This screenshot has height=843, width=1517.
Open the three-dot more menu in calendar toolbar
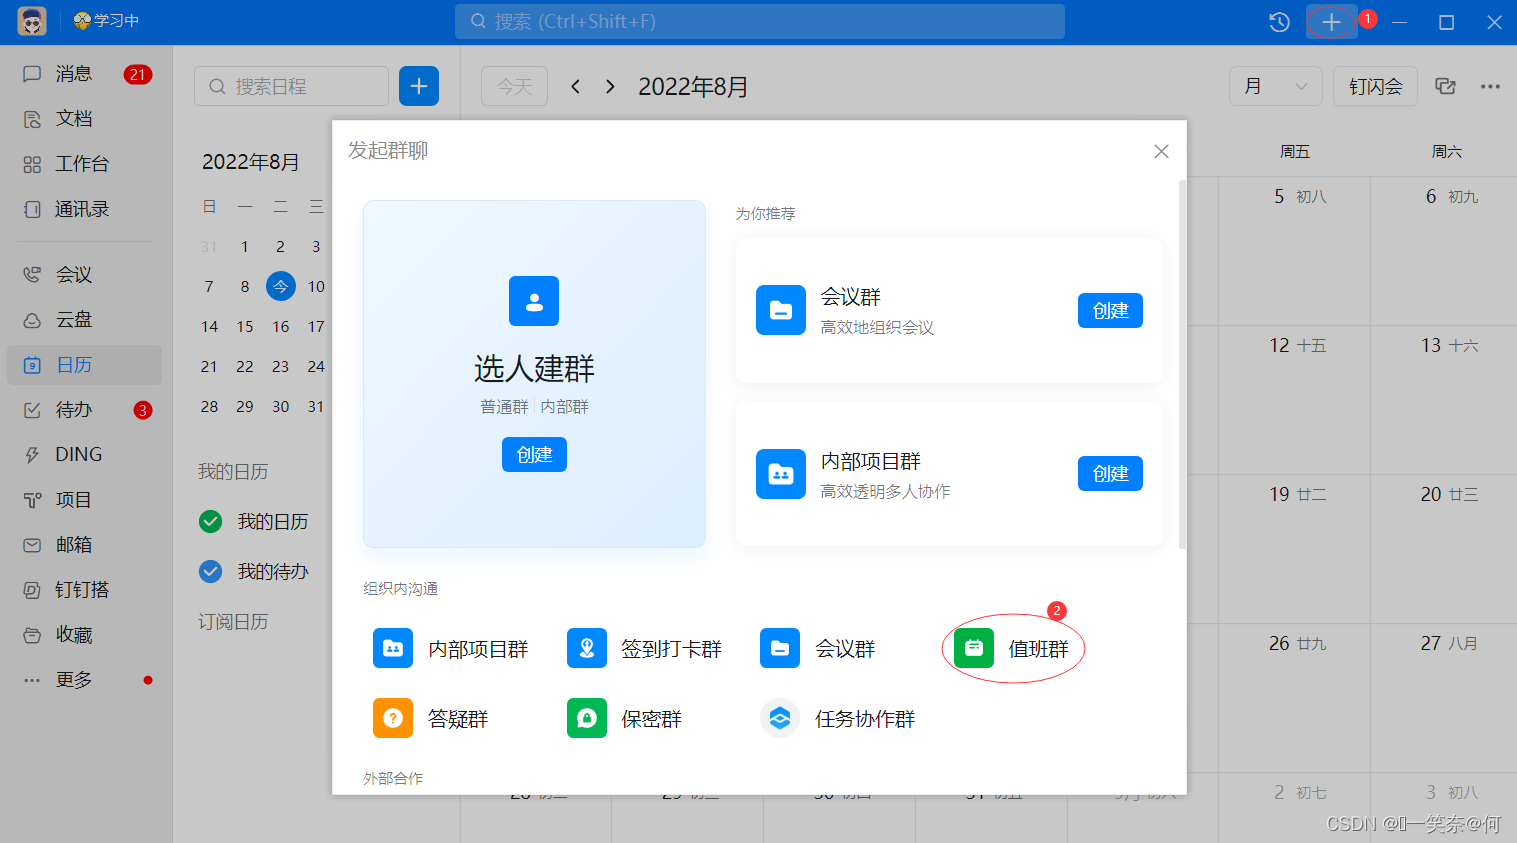1490,87
